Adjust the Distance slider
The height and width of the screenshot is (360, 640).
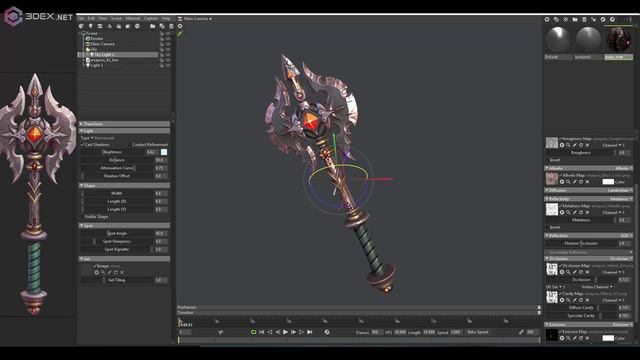[x=116, y=160]
